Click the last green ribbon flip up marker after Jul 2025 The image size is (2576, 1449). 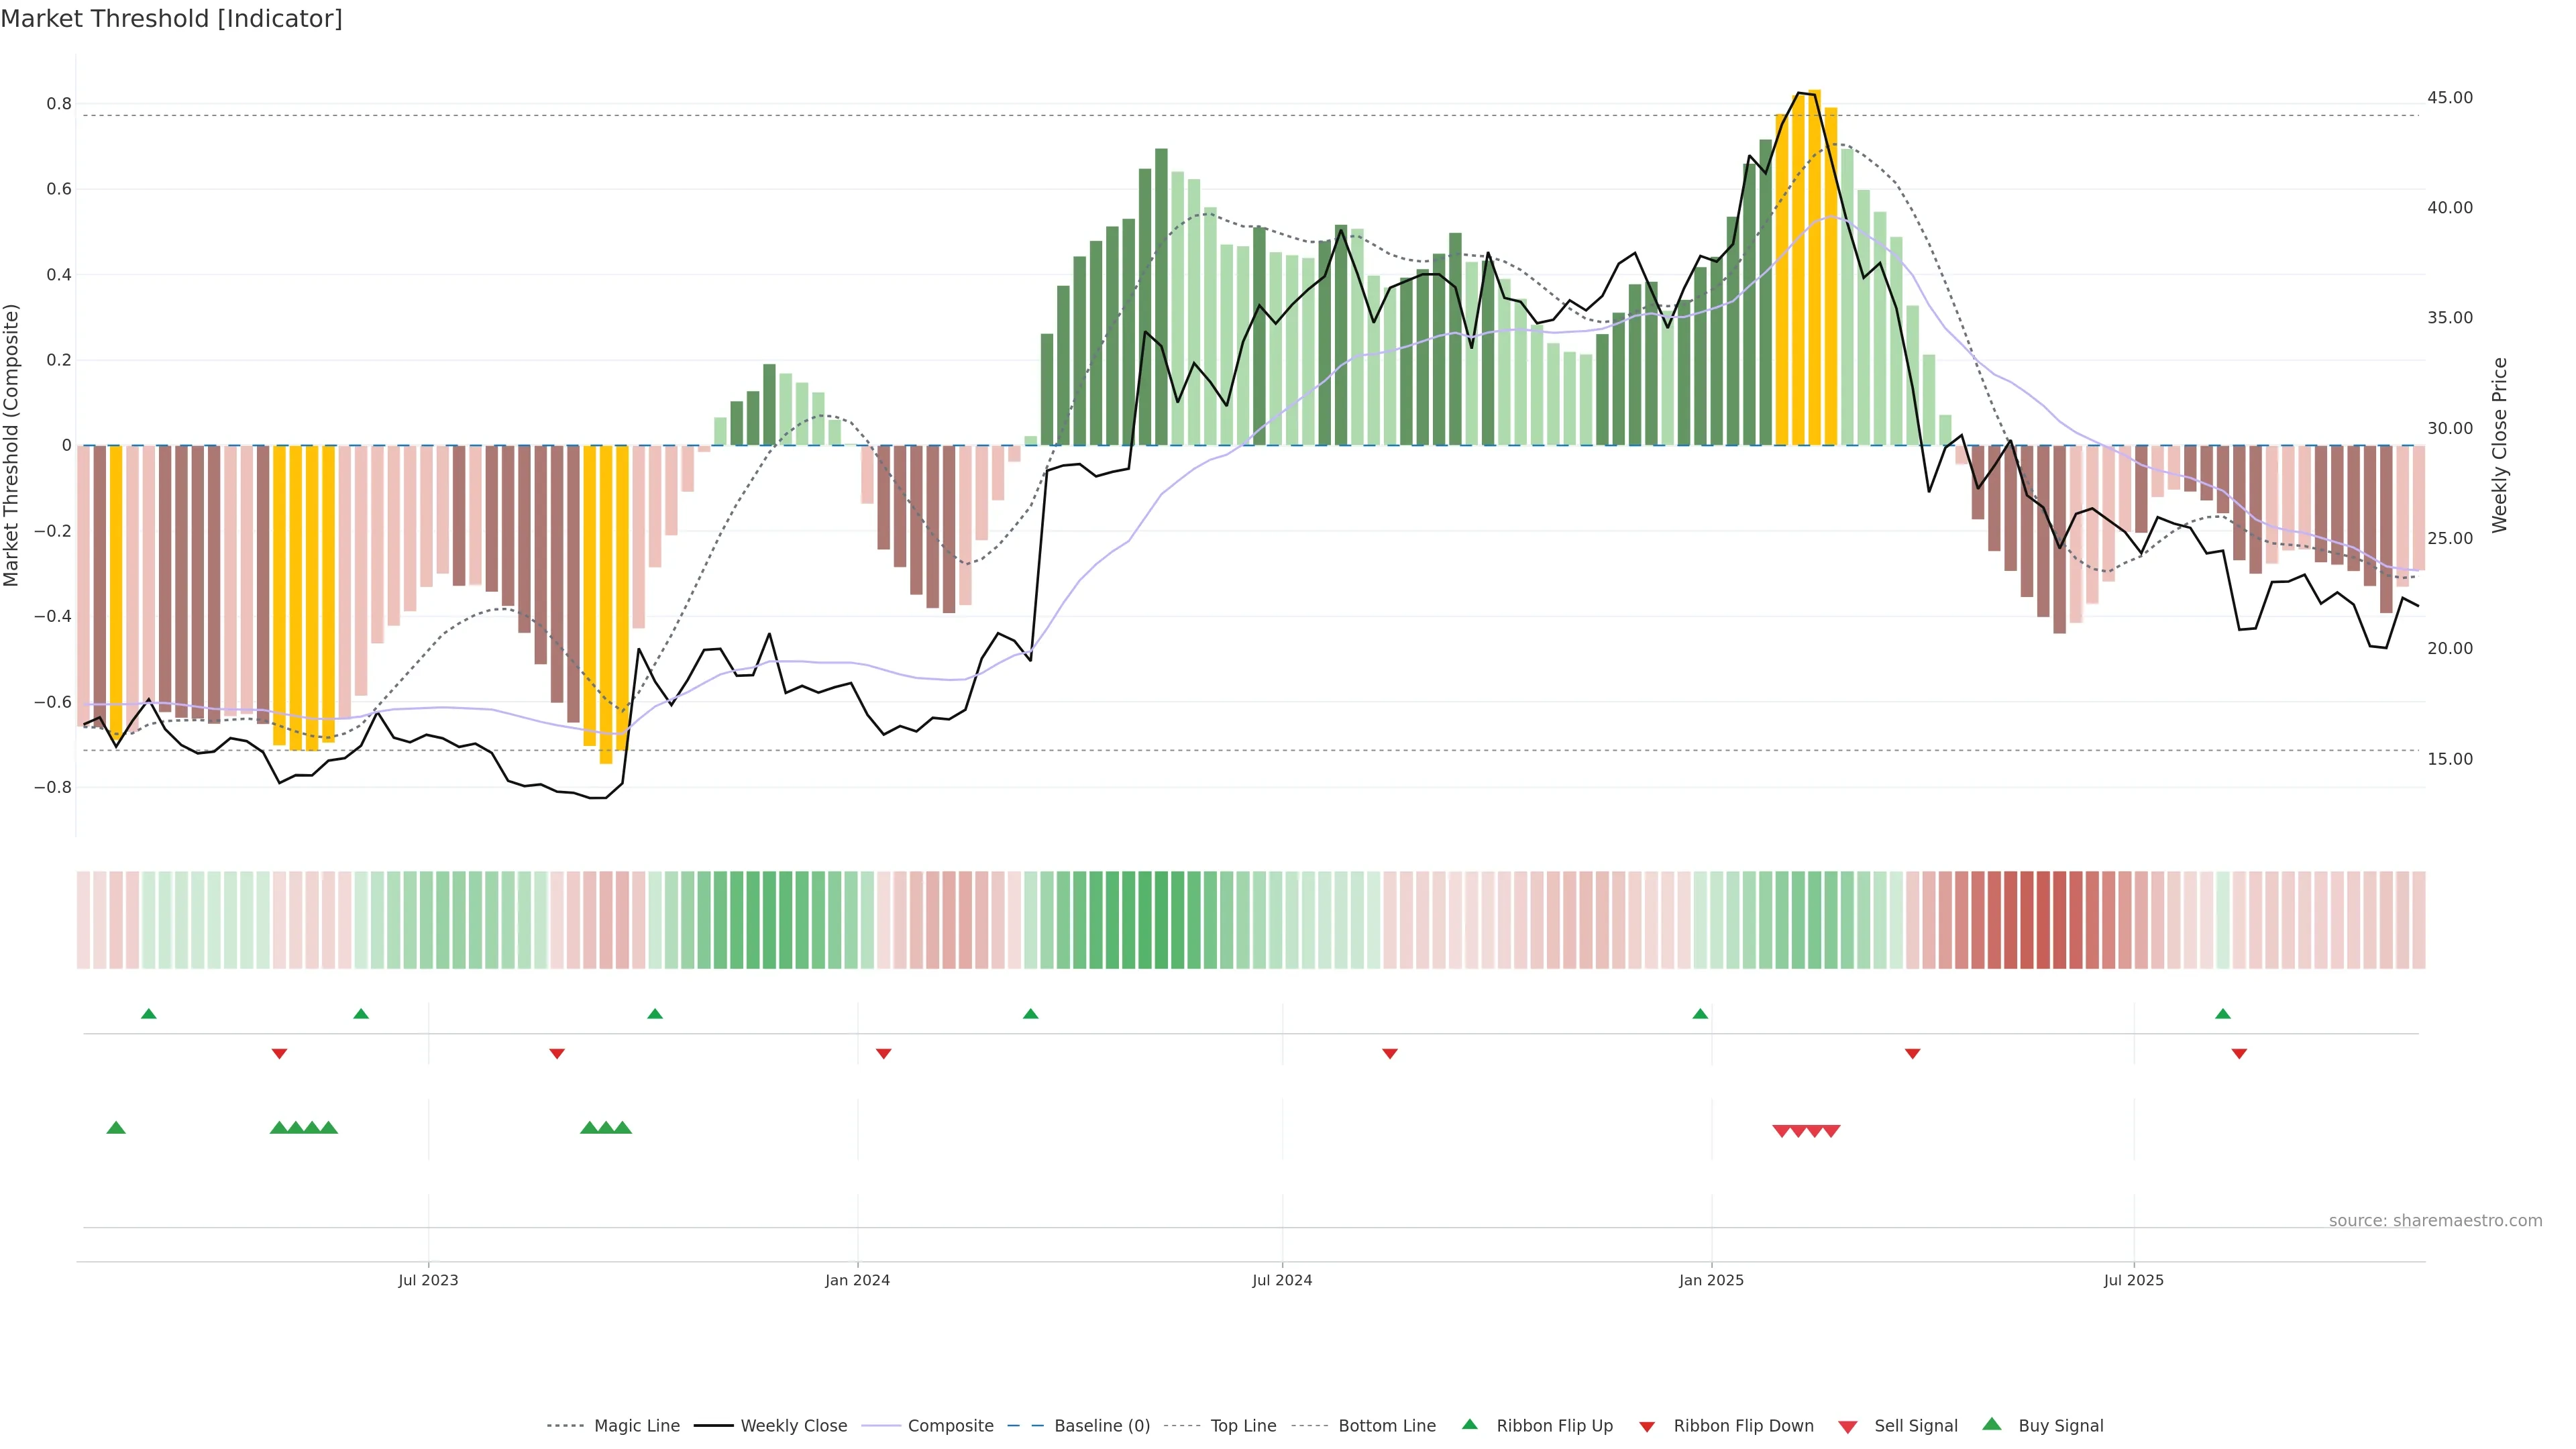[2222, 1014]
